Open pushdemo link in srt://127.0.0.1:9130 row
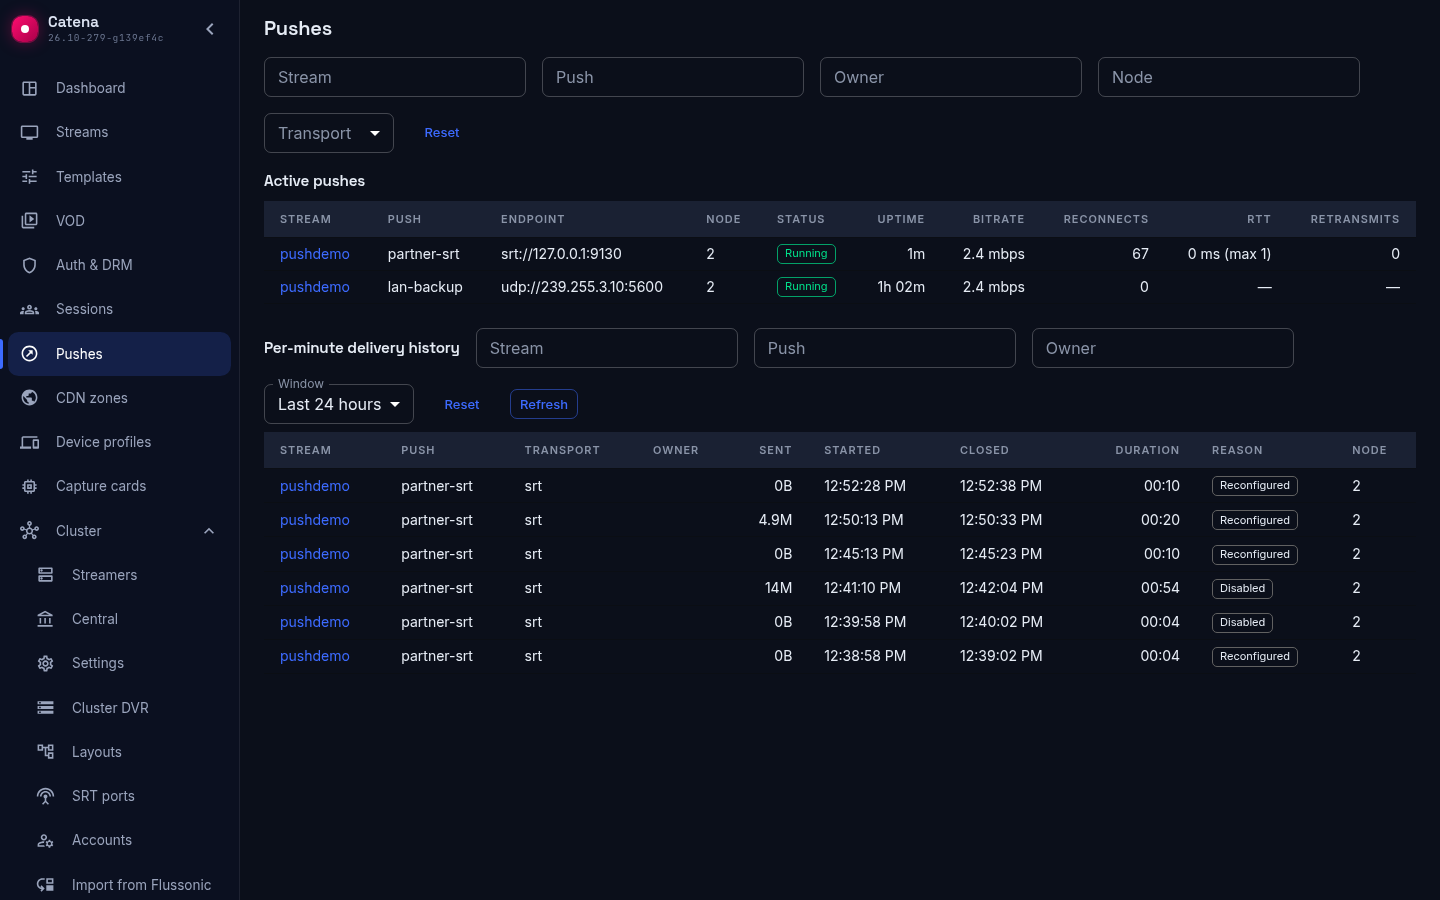Viewport: 1440px width, 900px height. 315,254
